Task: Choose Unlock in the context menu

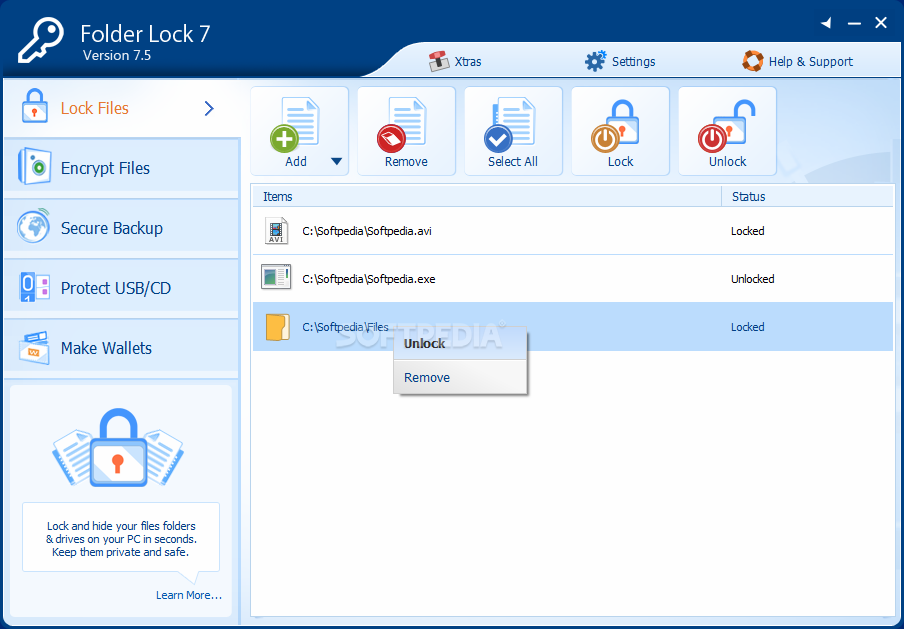Action: (x=460, y=344)
